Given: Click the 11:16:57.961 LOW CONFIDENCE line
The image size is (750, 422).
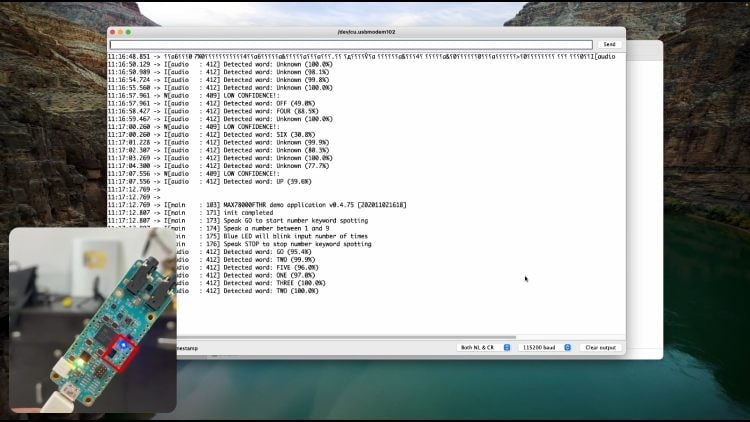Looking at the screenshot, I should click(x=194, y=96).
